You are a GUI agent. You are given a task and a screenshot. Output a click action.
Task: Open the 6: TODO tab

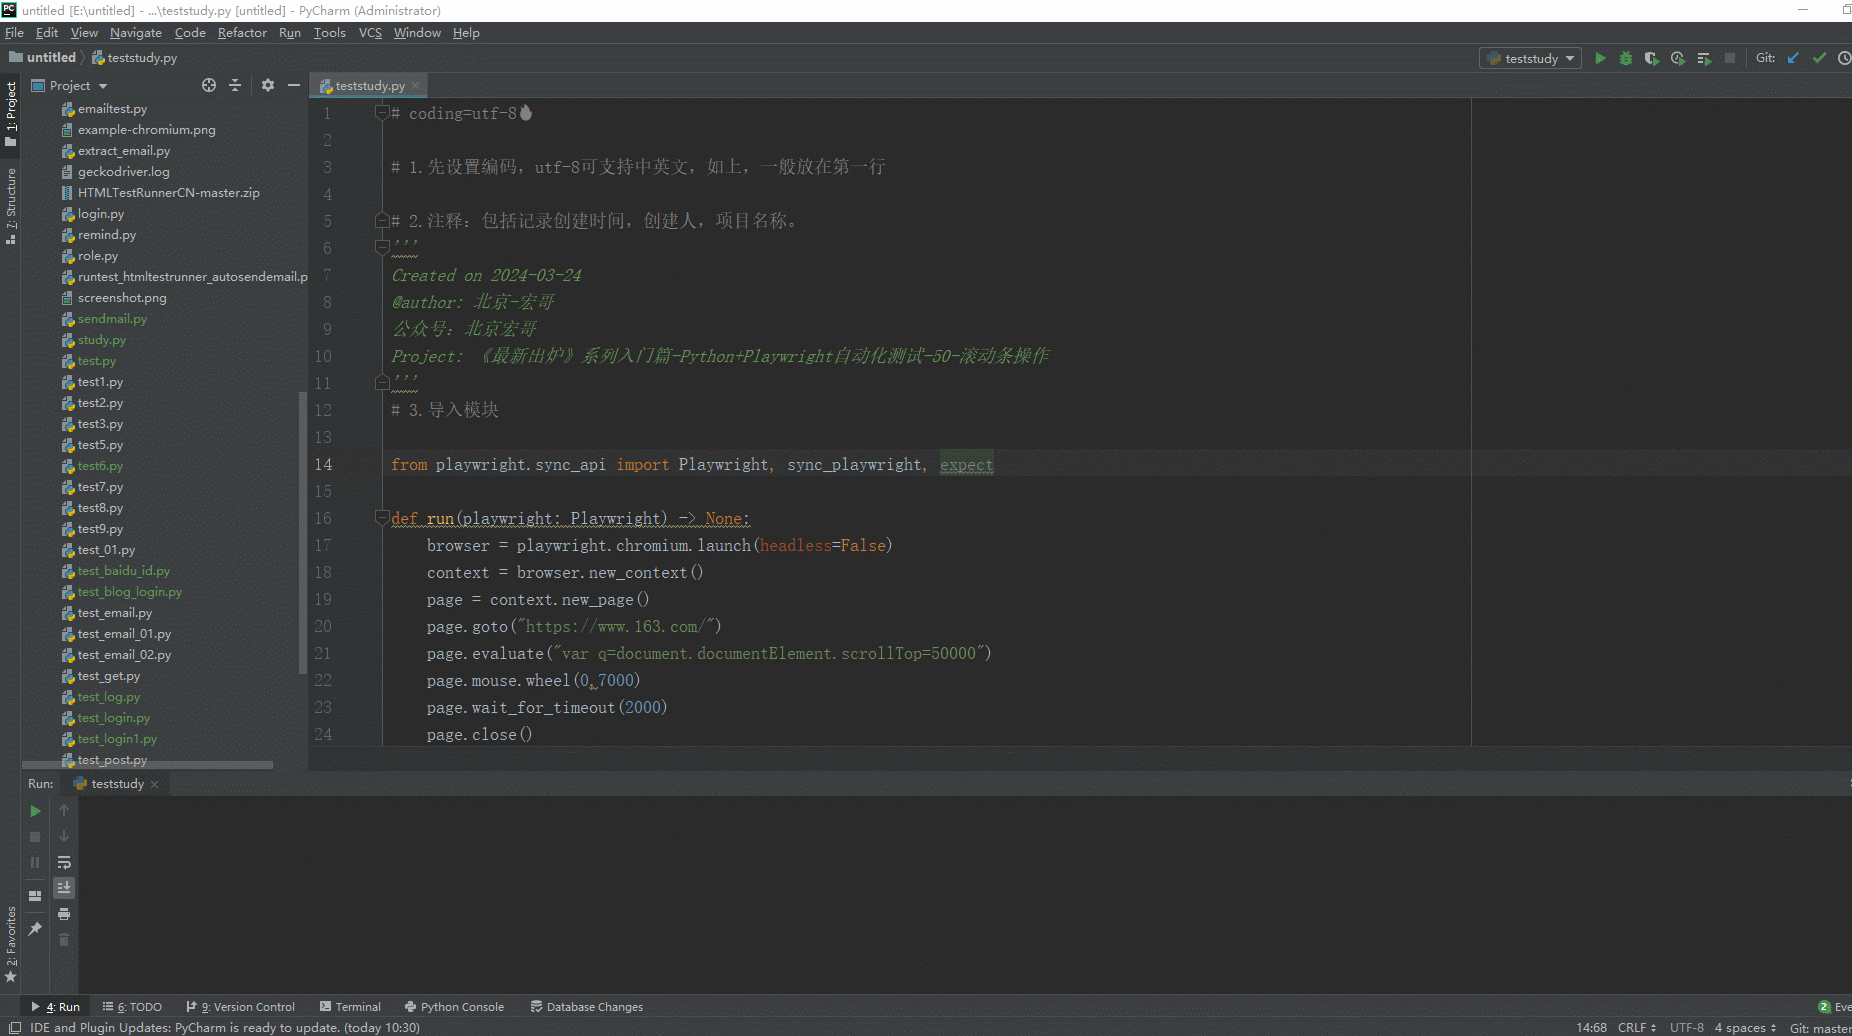tap(132, 1007)
